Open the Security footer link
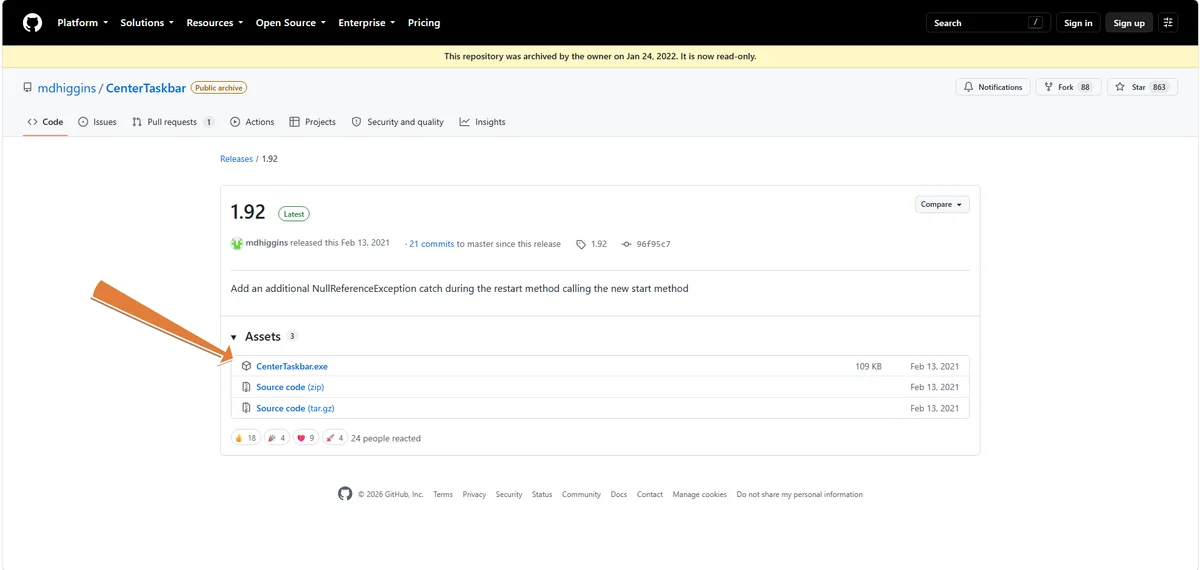This screenshot has height=570, width=1200. point(509,494)
